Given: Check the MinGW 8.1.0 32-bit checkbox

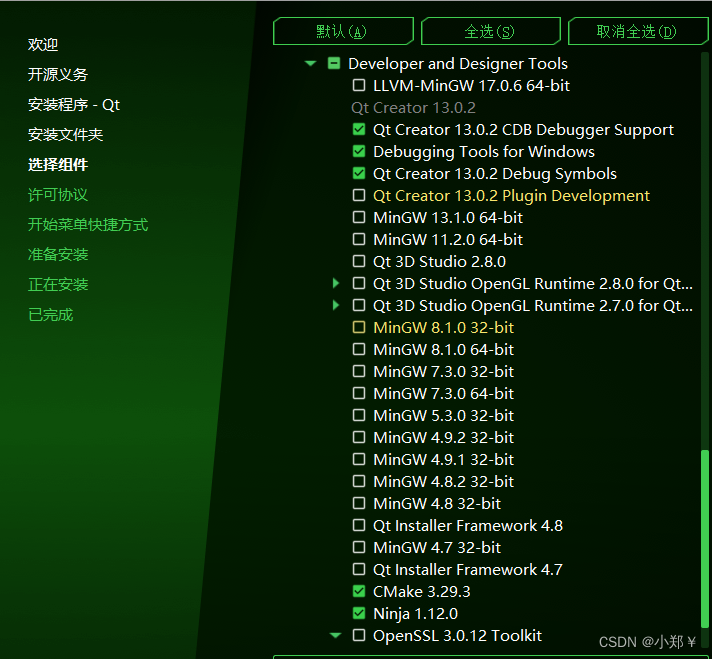Looking at the screenshot, I should [x=359, y=327].
